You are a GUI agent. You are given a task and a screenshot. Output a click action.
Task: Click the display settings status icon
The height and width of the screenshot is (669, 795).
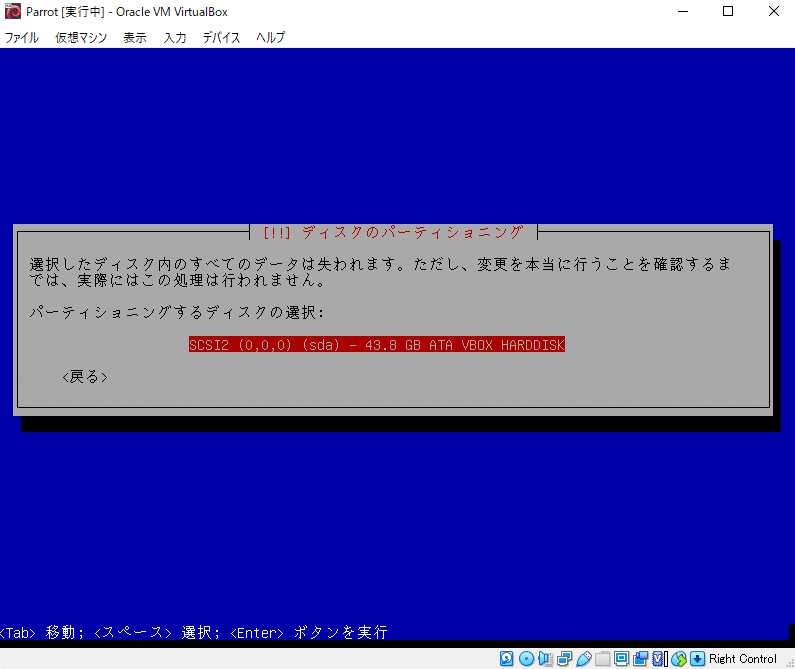coord(621,658)
